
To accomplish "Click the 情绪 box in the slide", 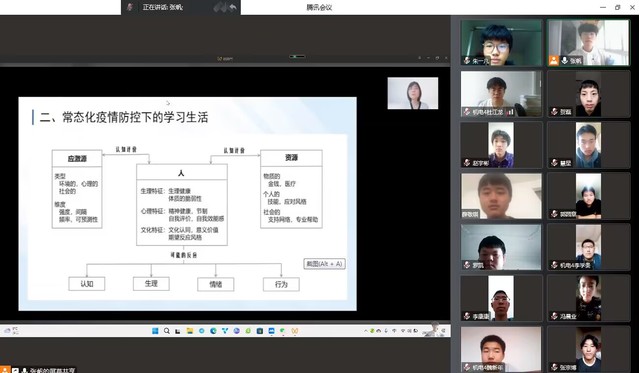I will pos(216,284).
